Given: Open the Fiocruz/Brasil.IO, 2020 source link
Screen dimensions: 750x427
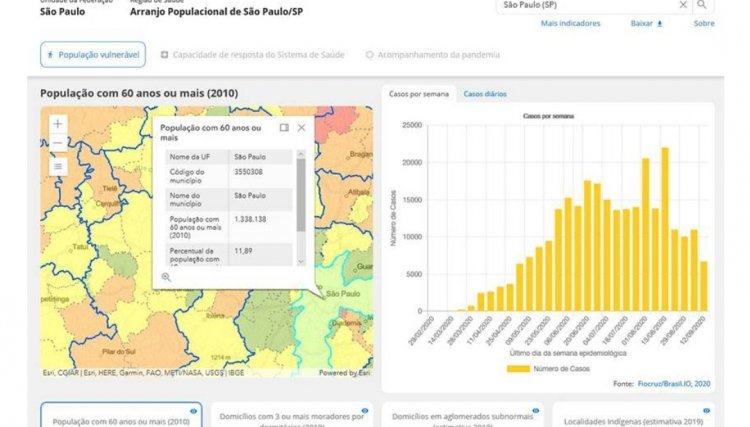Looking at the screenshot, I should pos(674,383).
